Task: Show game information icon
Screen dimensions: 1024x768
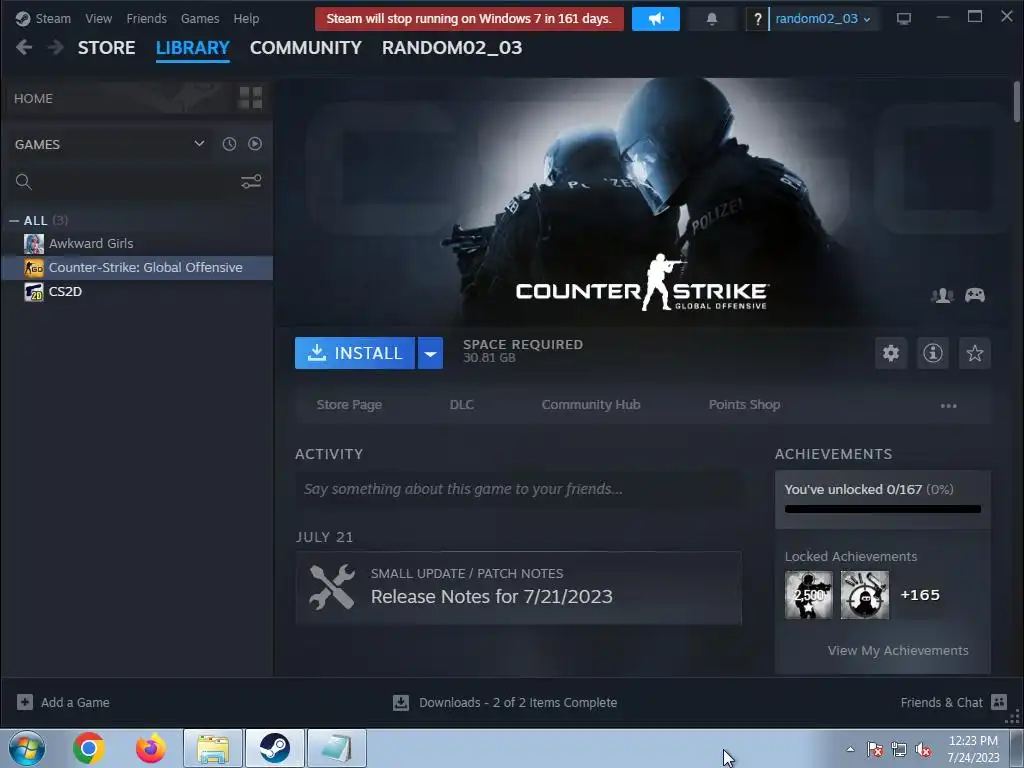Action: (x=933, y=353)
